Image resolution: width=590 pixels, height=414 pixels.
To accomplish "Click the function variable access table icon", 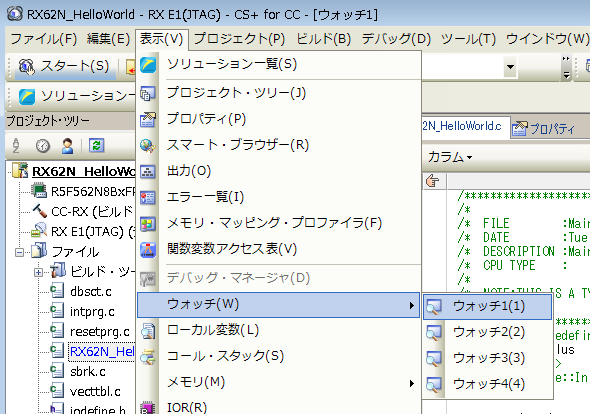I will [x=148, y=250].
